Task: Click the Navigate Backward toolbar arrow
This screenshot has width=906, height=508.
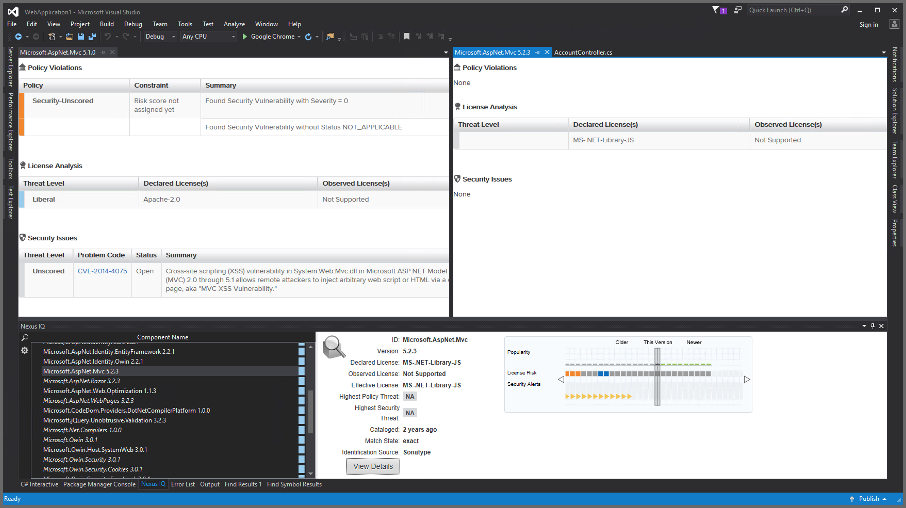Action: tap(18, 36)
